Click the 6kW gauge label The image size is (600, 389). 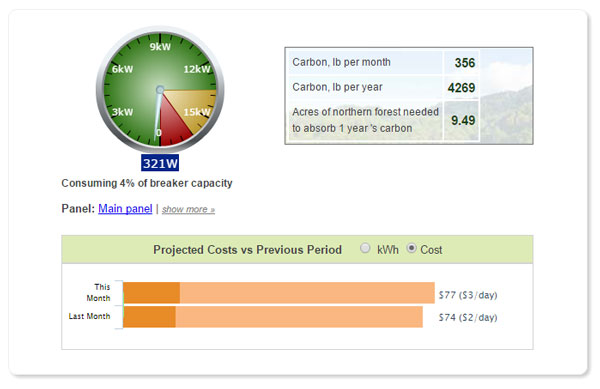point(122,69)
